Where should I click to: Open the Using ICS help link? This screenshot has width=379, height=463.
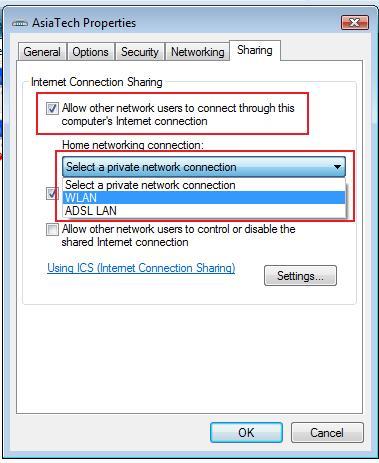pos(141,268)
